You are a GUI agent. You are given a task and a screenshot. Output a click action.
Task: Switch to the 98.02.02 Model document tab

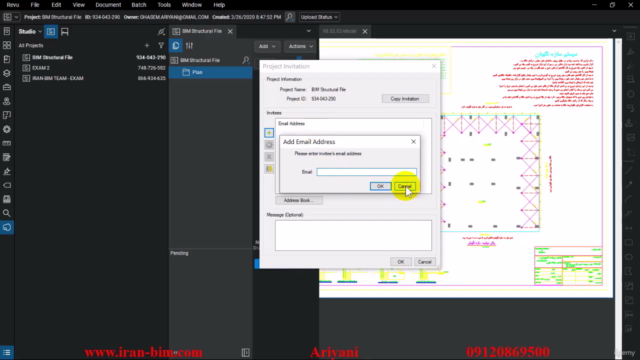click(340, 31)
